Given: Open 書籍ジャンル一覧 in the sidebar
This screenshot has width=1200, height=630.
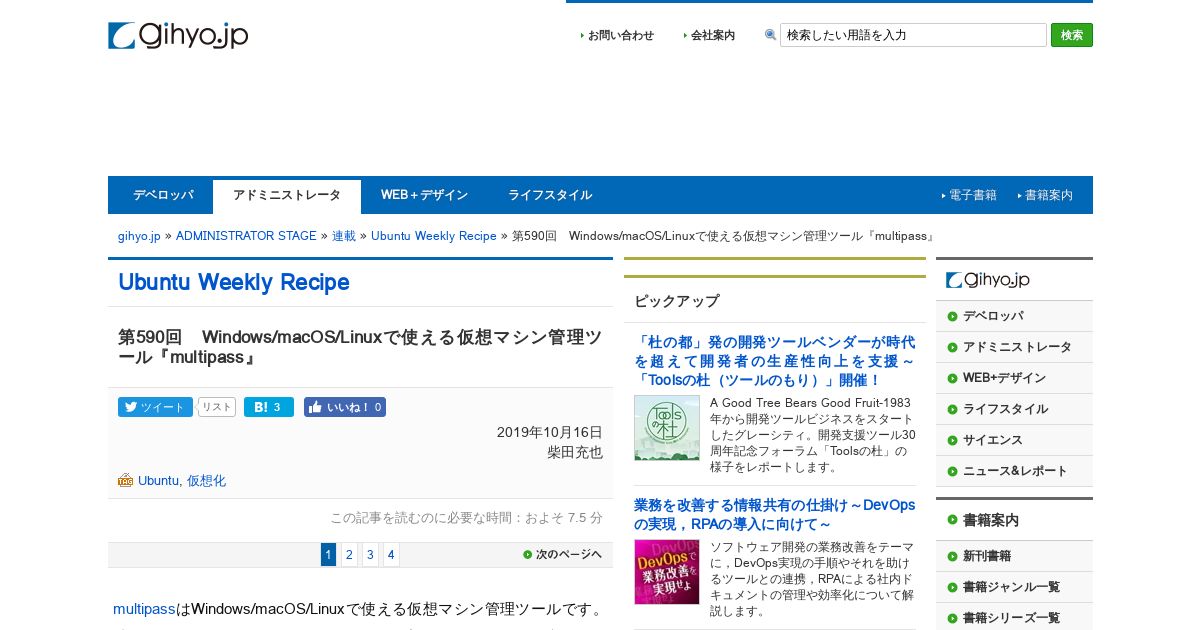Looking at the screenshot, I should click(x=1014, y=587).
